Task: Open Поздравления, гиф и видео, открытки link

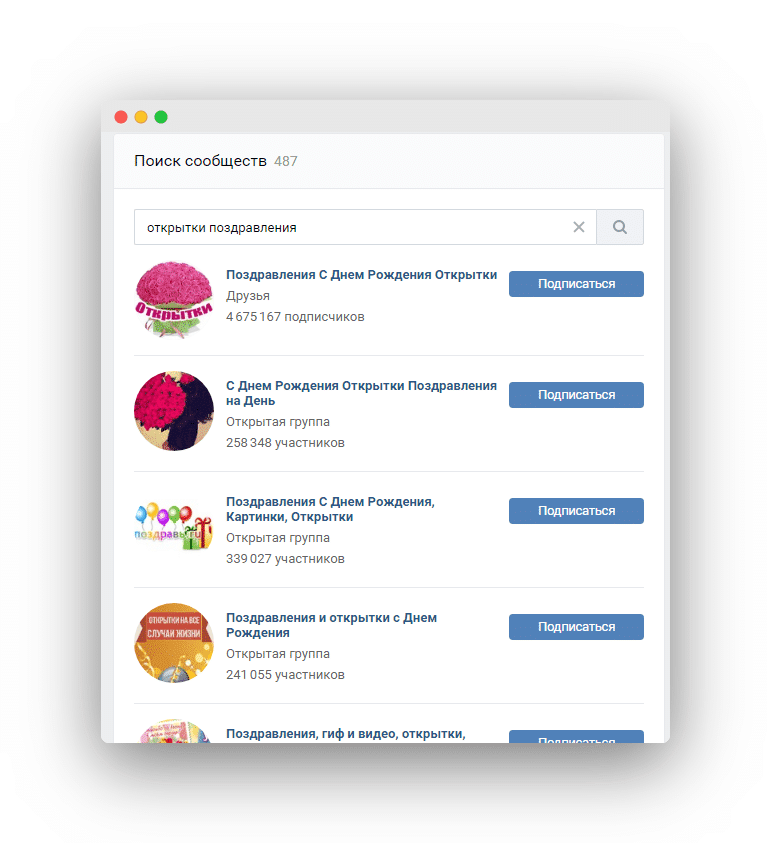Action: tap(346, 734)
